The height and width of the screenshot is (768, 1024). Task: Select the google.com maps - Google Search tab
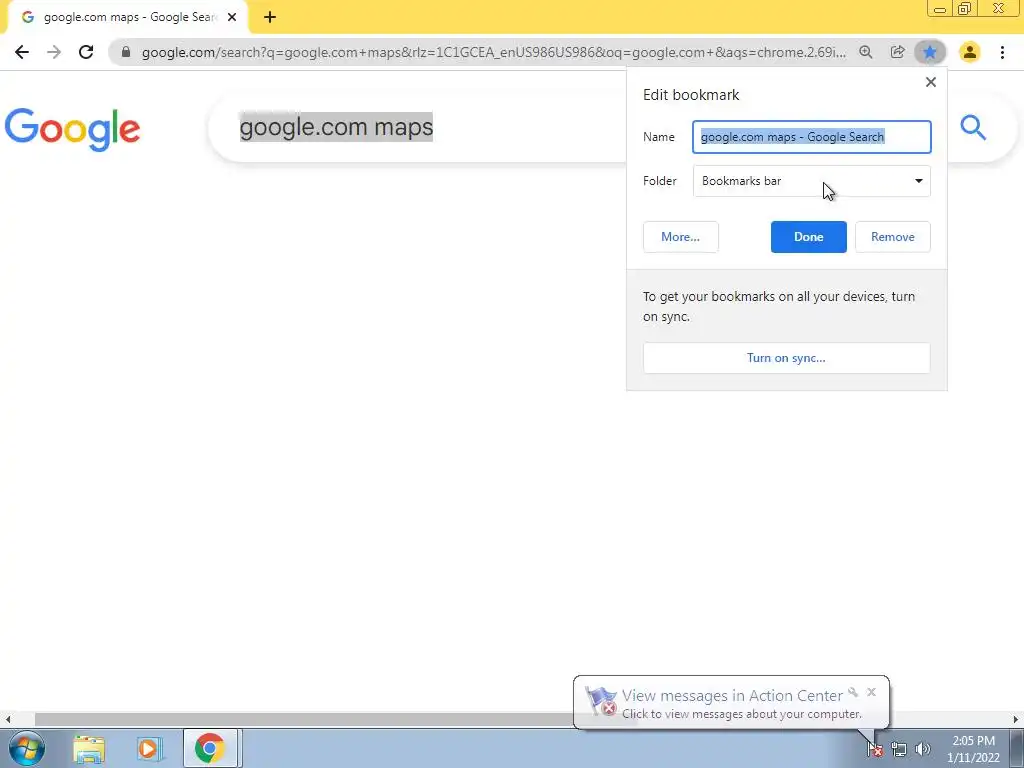127,18
